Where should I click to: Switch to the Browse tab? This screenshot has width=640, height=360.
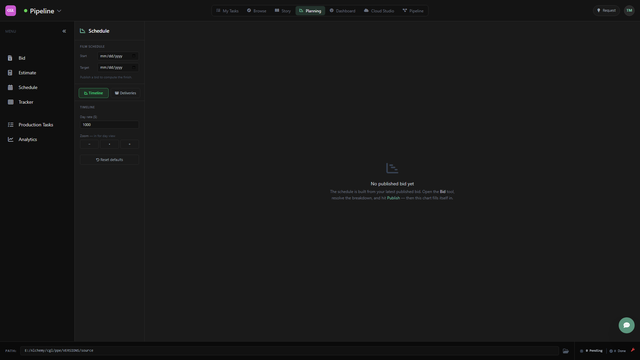pos(256,11)
